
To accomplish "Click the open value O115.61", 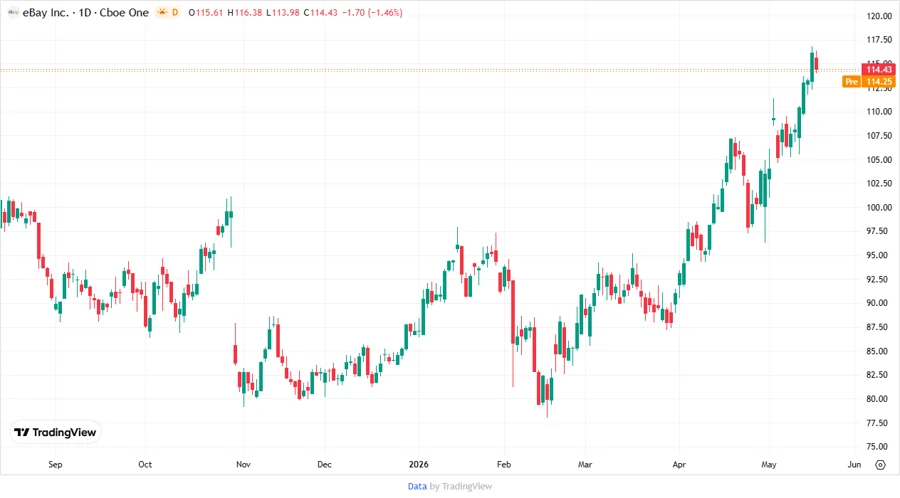I will 205,12.
